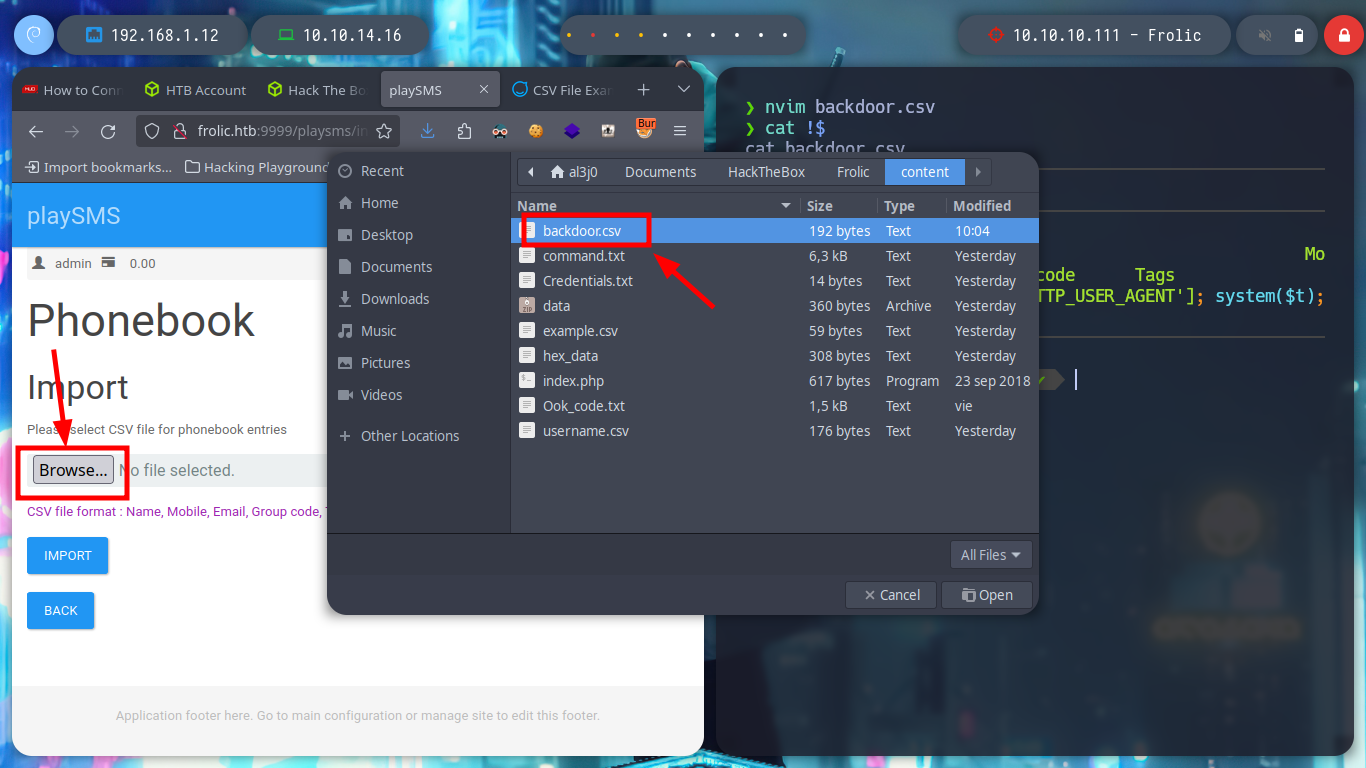Image resolution: width=1366 pixels, height=768 pixels.
Task: Sort files by Name column header
Action: (x=655, y=206)
